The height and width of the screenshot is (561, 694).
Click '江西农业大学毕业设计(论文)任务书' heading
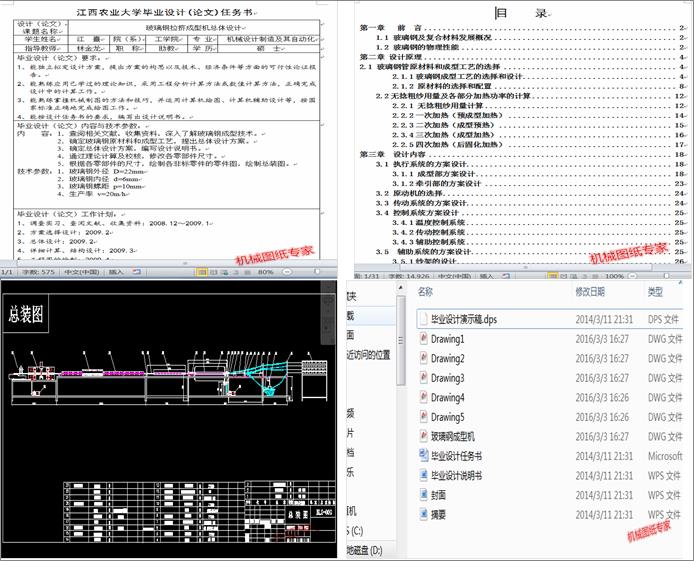[x=166, y=12]
